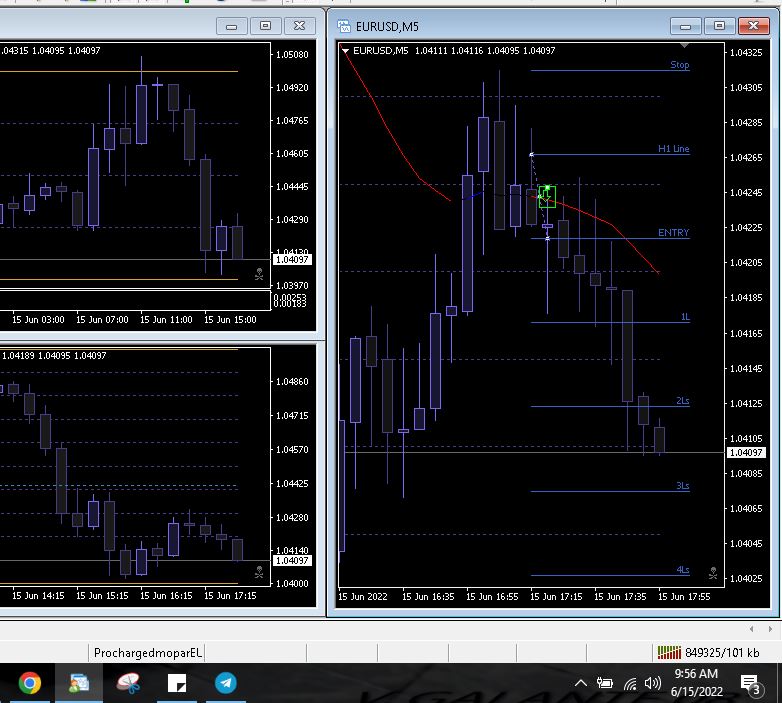Open Telegram from the taskbar
The image size is (782, 703).
[226, 684]
